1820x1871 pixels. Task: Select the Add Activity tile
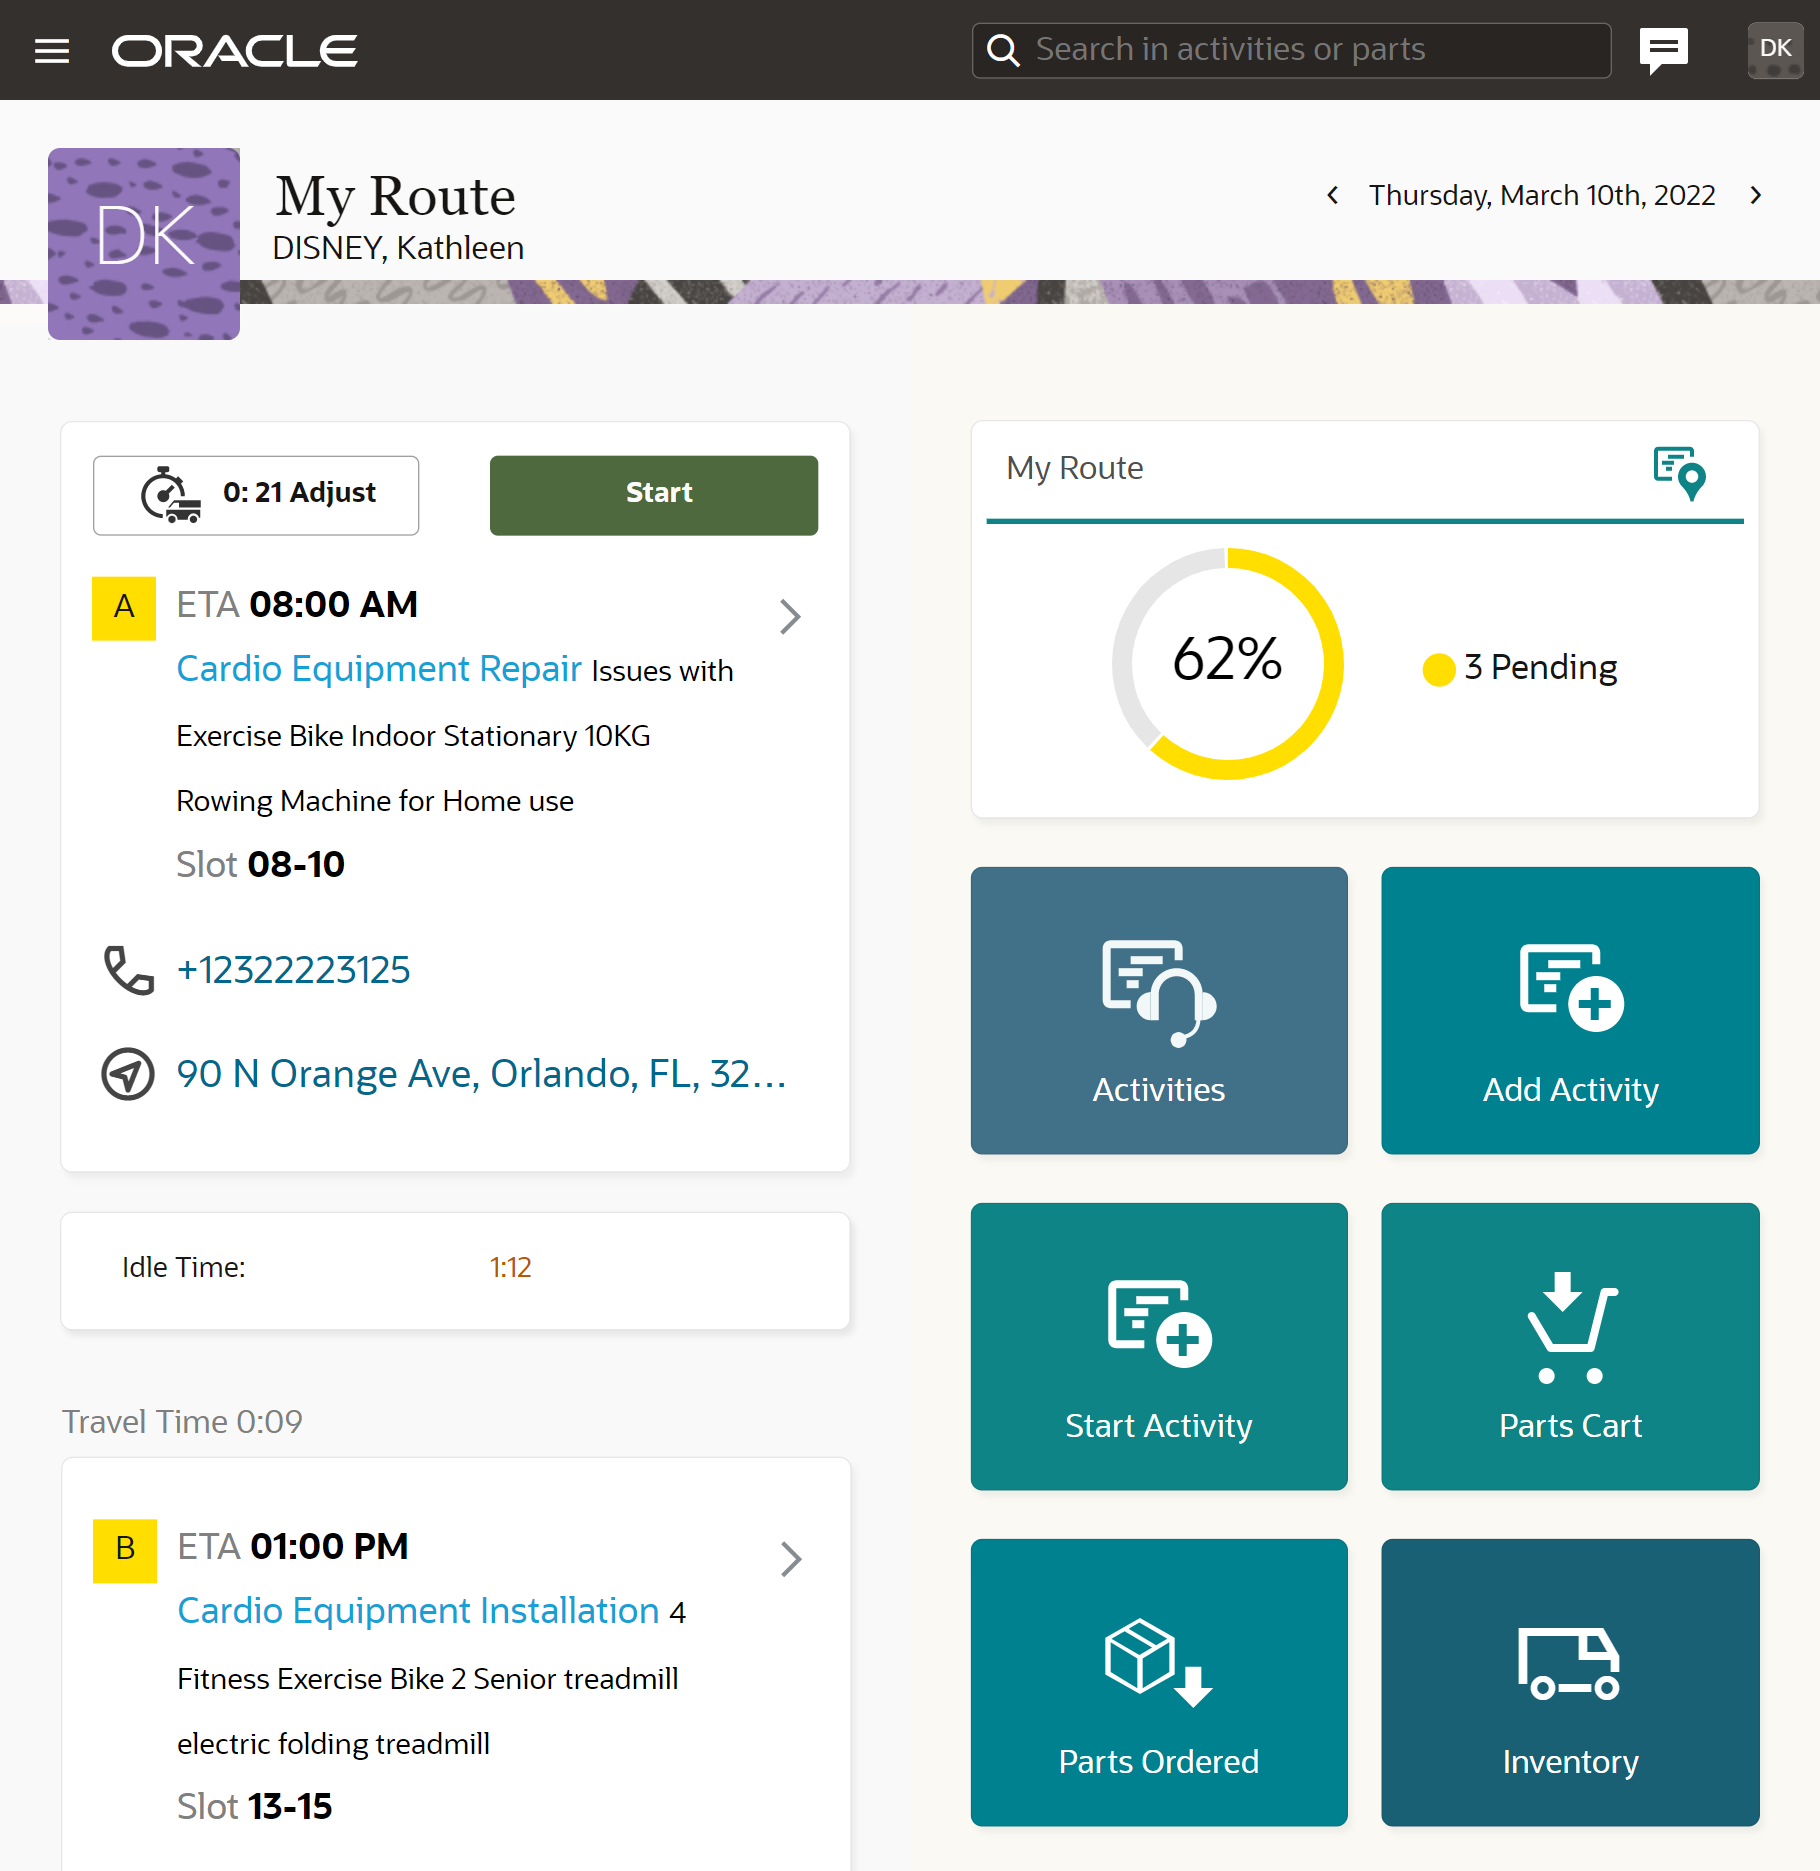coord(1569,1010)
